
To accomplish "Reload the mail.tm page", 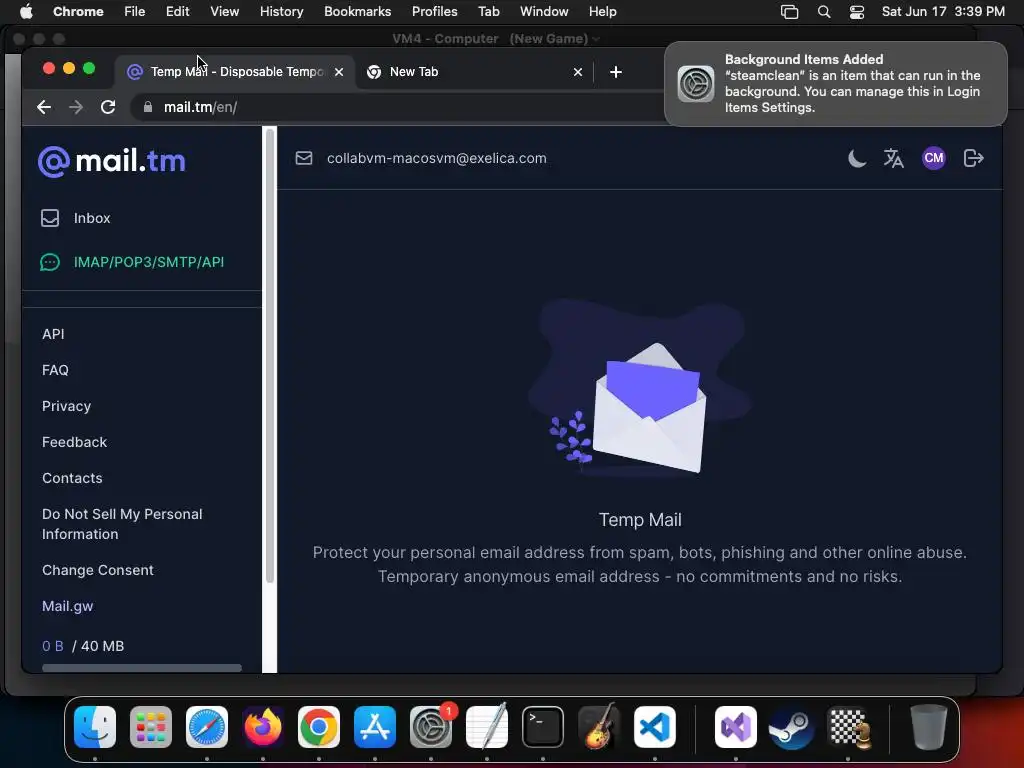I will pyautogui.click(x=108, y=107).
